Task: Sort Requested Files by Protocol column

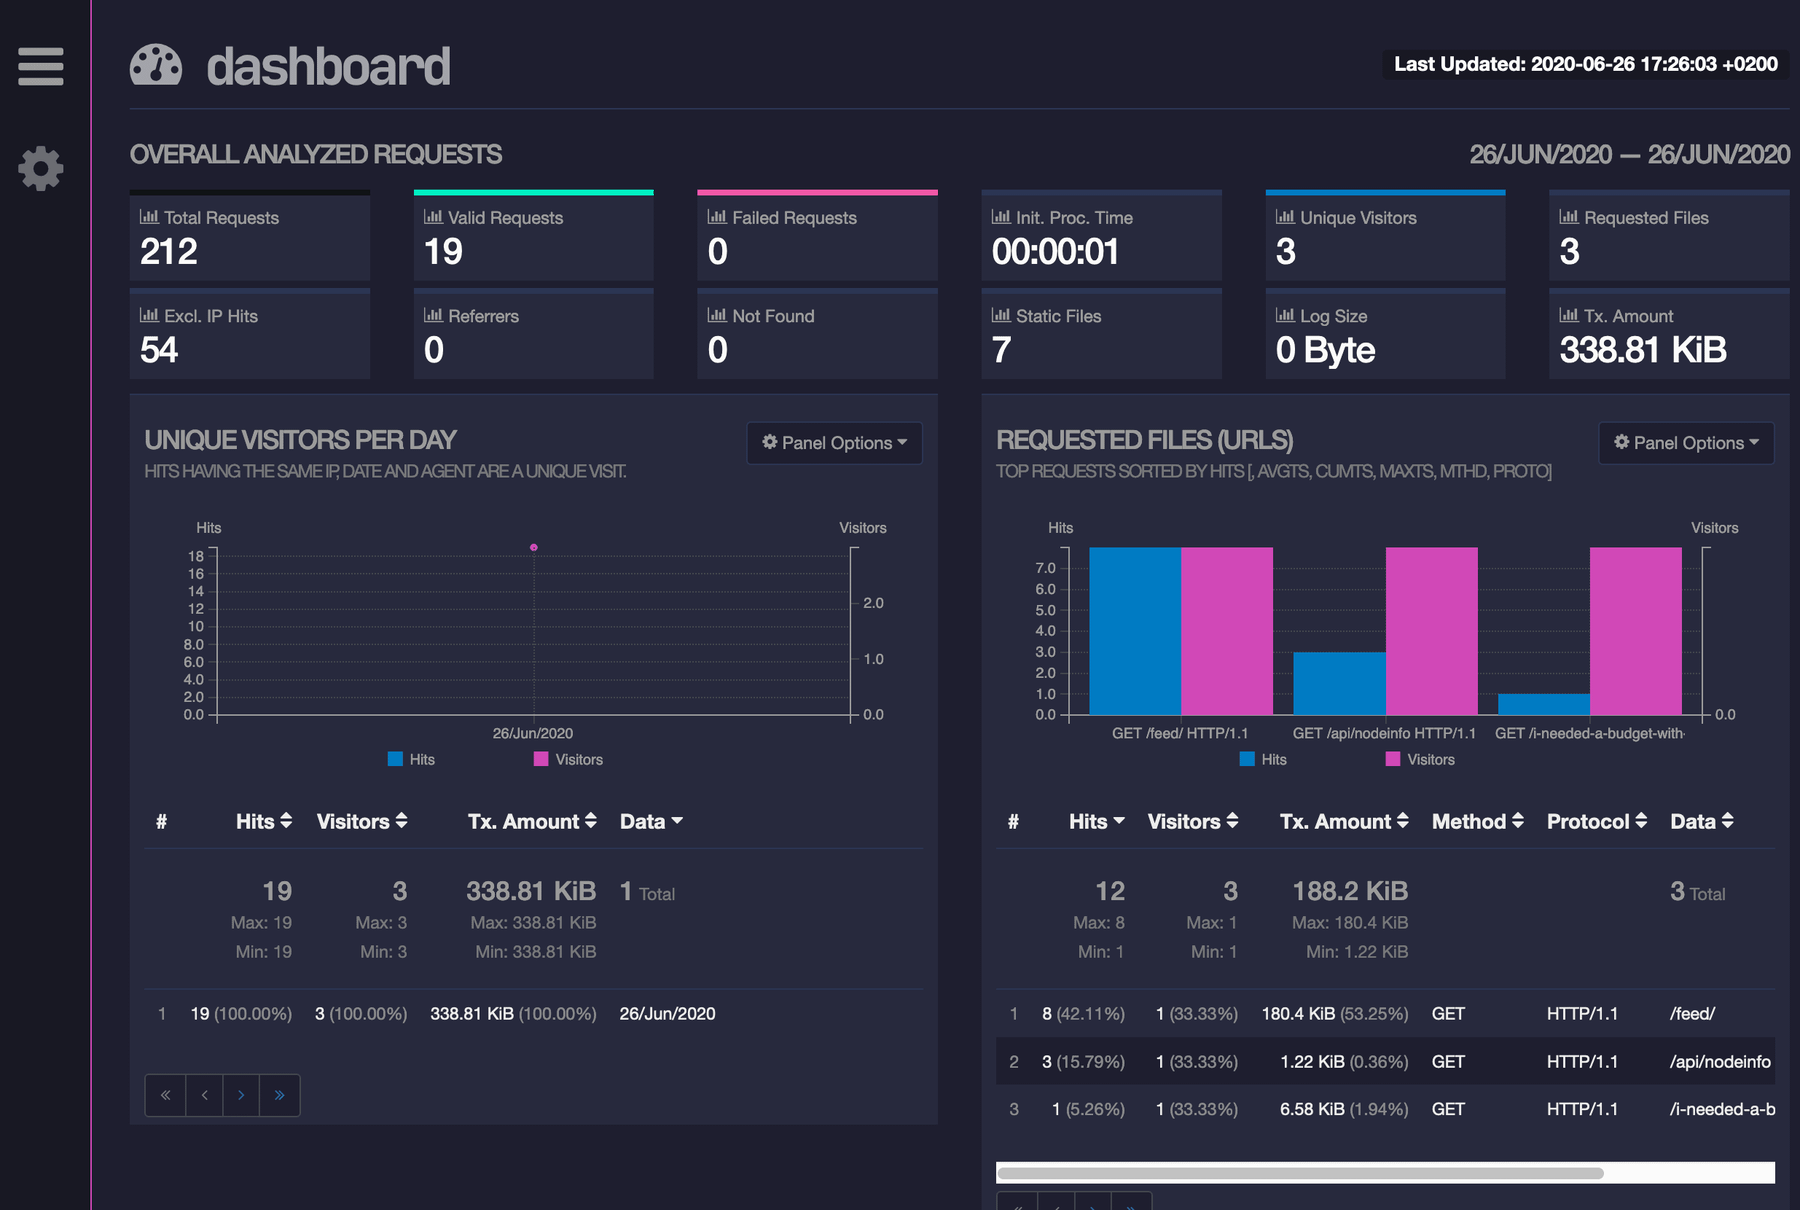Action: pyautogui.click(x=1596, y=821)
